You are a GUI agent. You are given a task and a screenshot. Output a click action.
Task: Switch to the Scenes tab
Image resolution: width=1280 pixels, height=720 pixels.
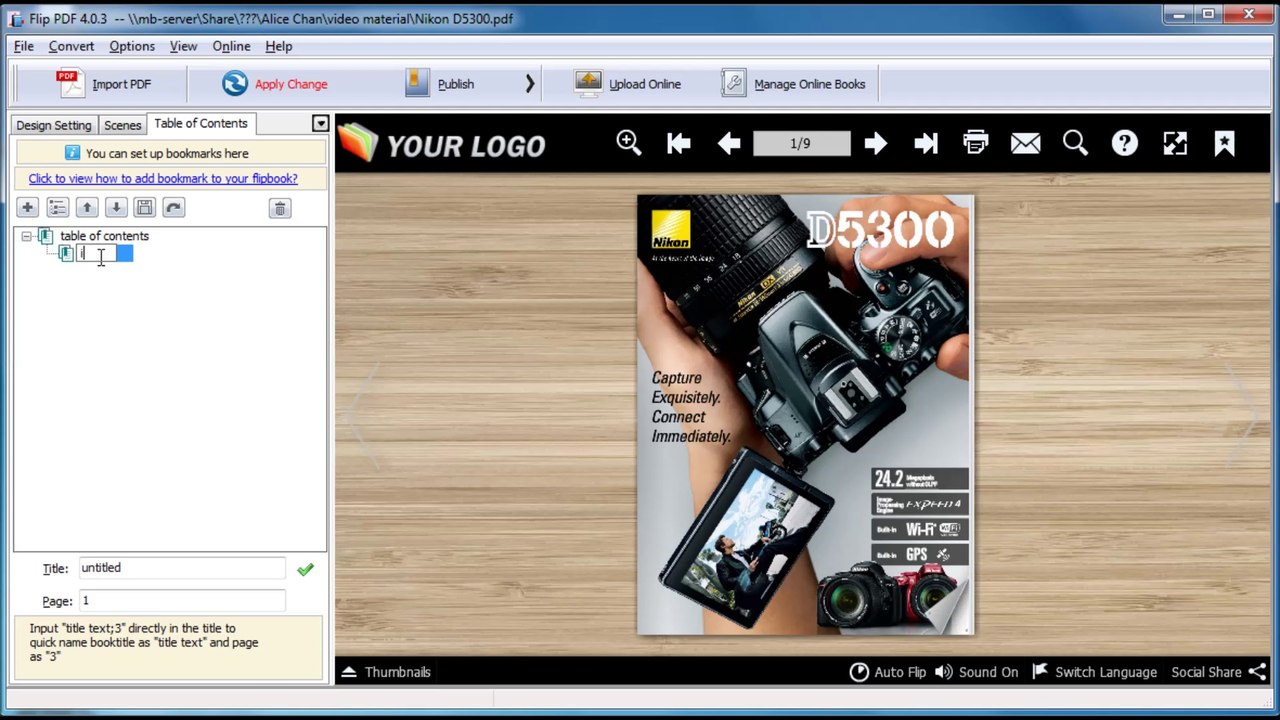coord(123,125)
